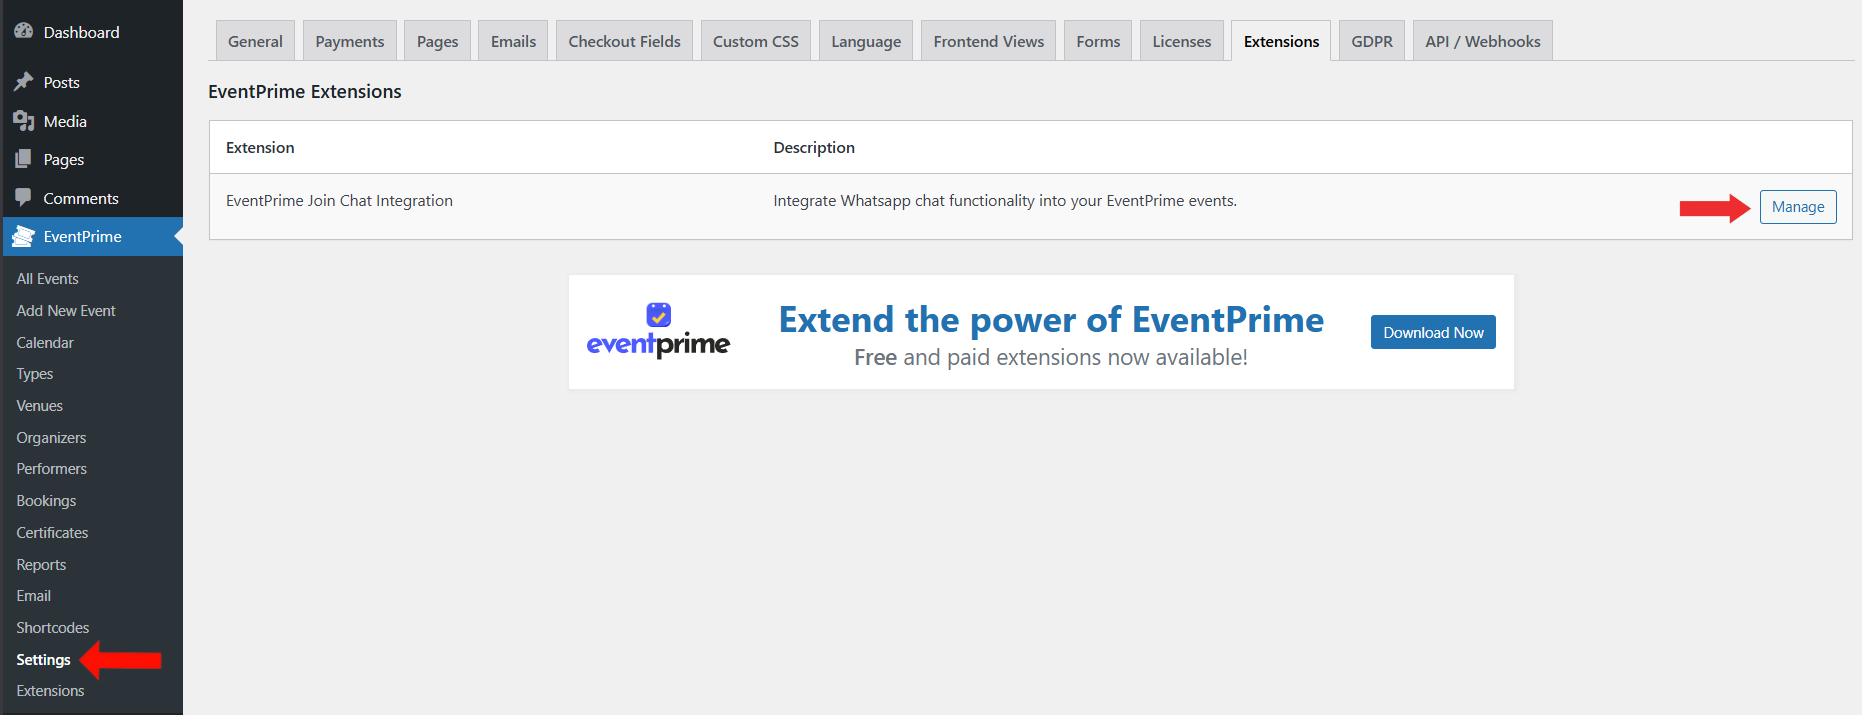Open All Events in sidebar
The image size is (1862, 715).
(47, 279)
